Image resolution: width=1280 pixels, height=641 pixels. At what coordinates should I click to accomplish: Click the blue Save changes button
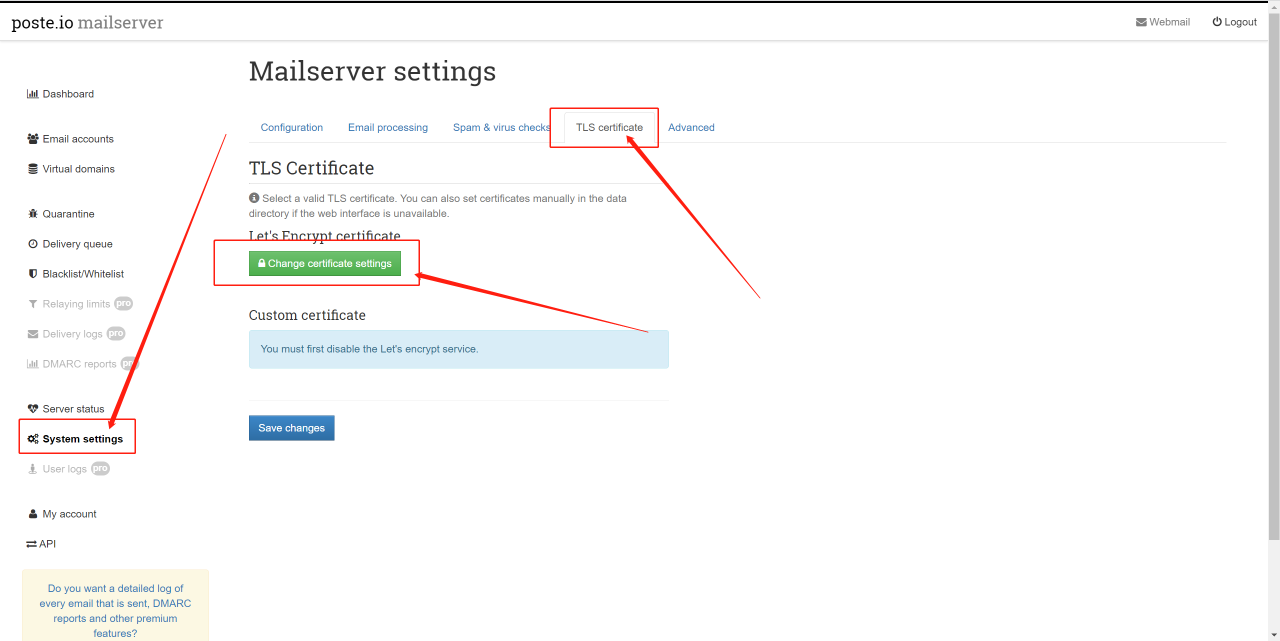coord(291,428)
